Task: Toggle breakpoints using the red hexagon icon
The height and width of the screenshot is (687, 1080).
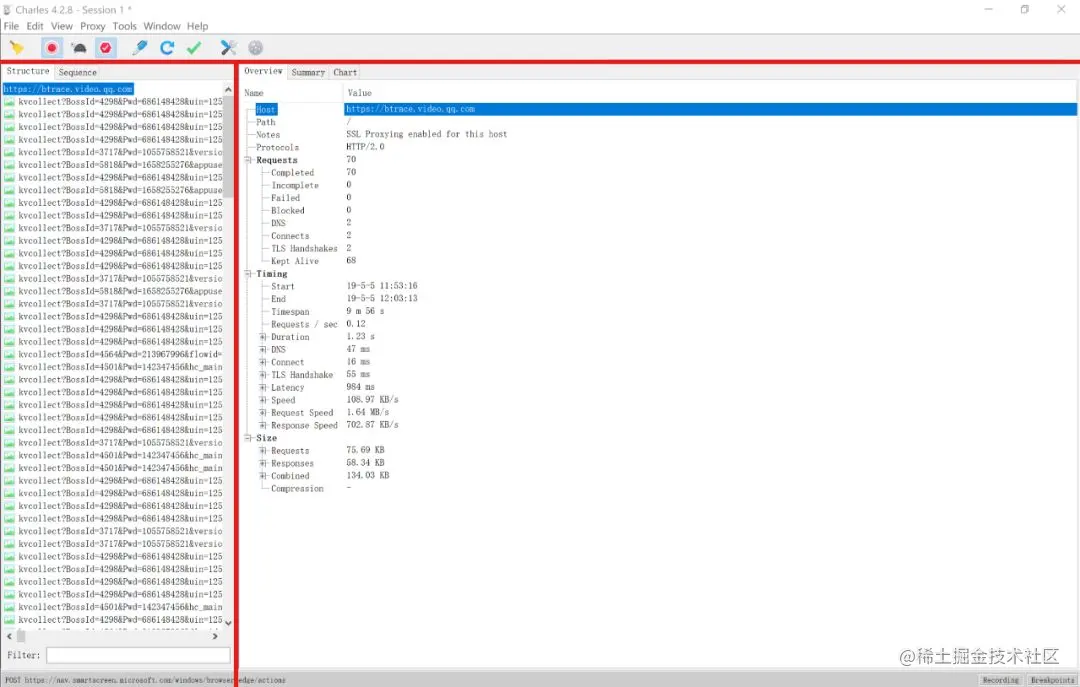Action: (105, 48)
